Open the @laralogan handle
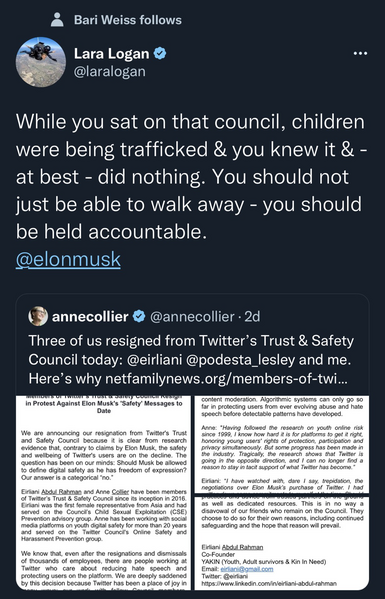 [109, 71]
